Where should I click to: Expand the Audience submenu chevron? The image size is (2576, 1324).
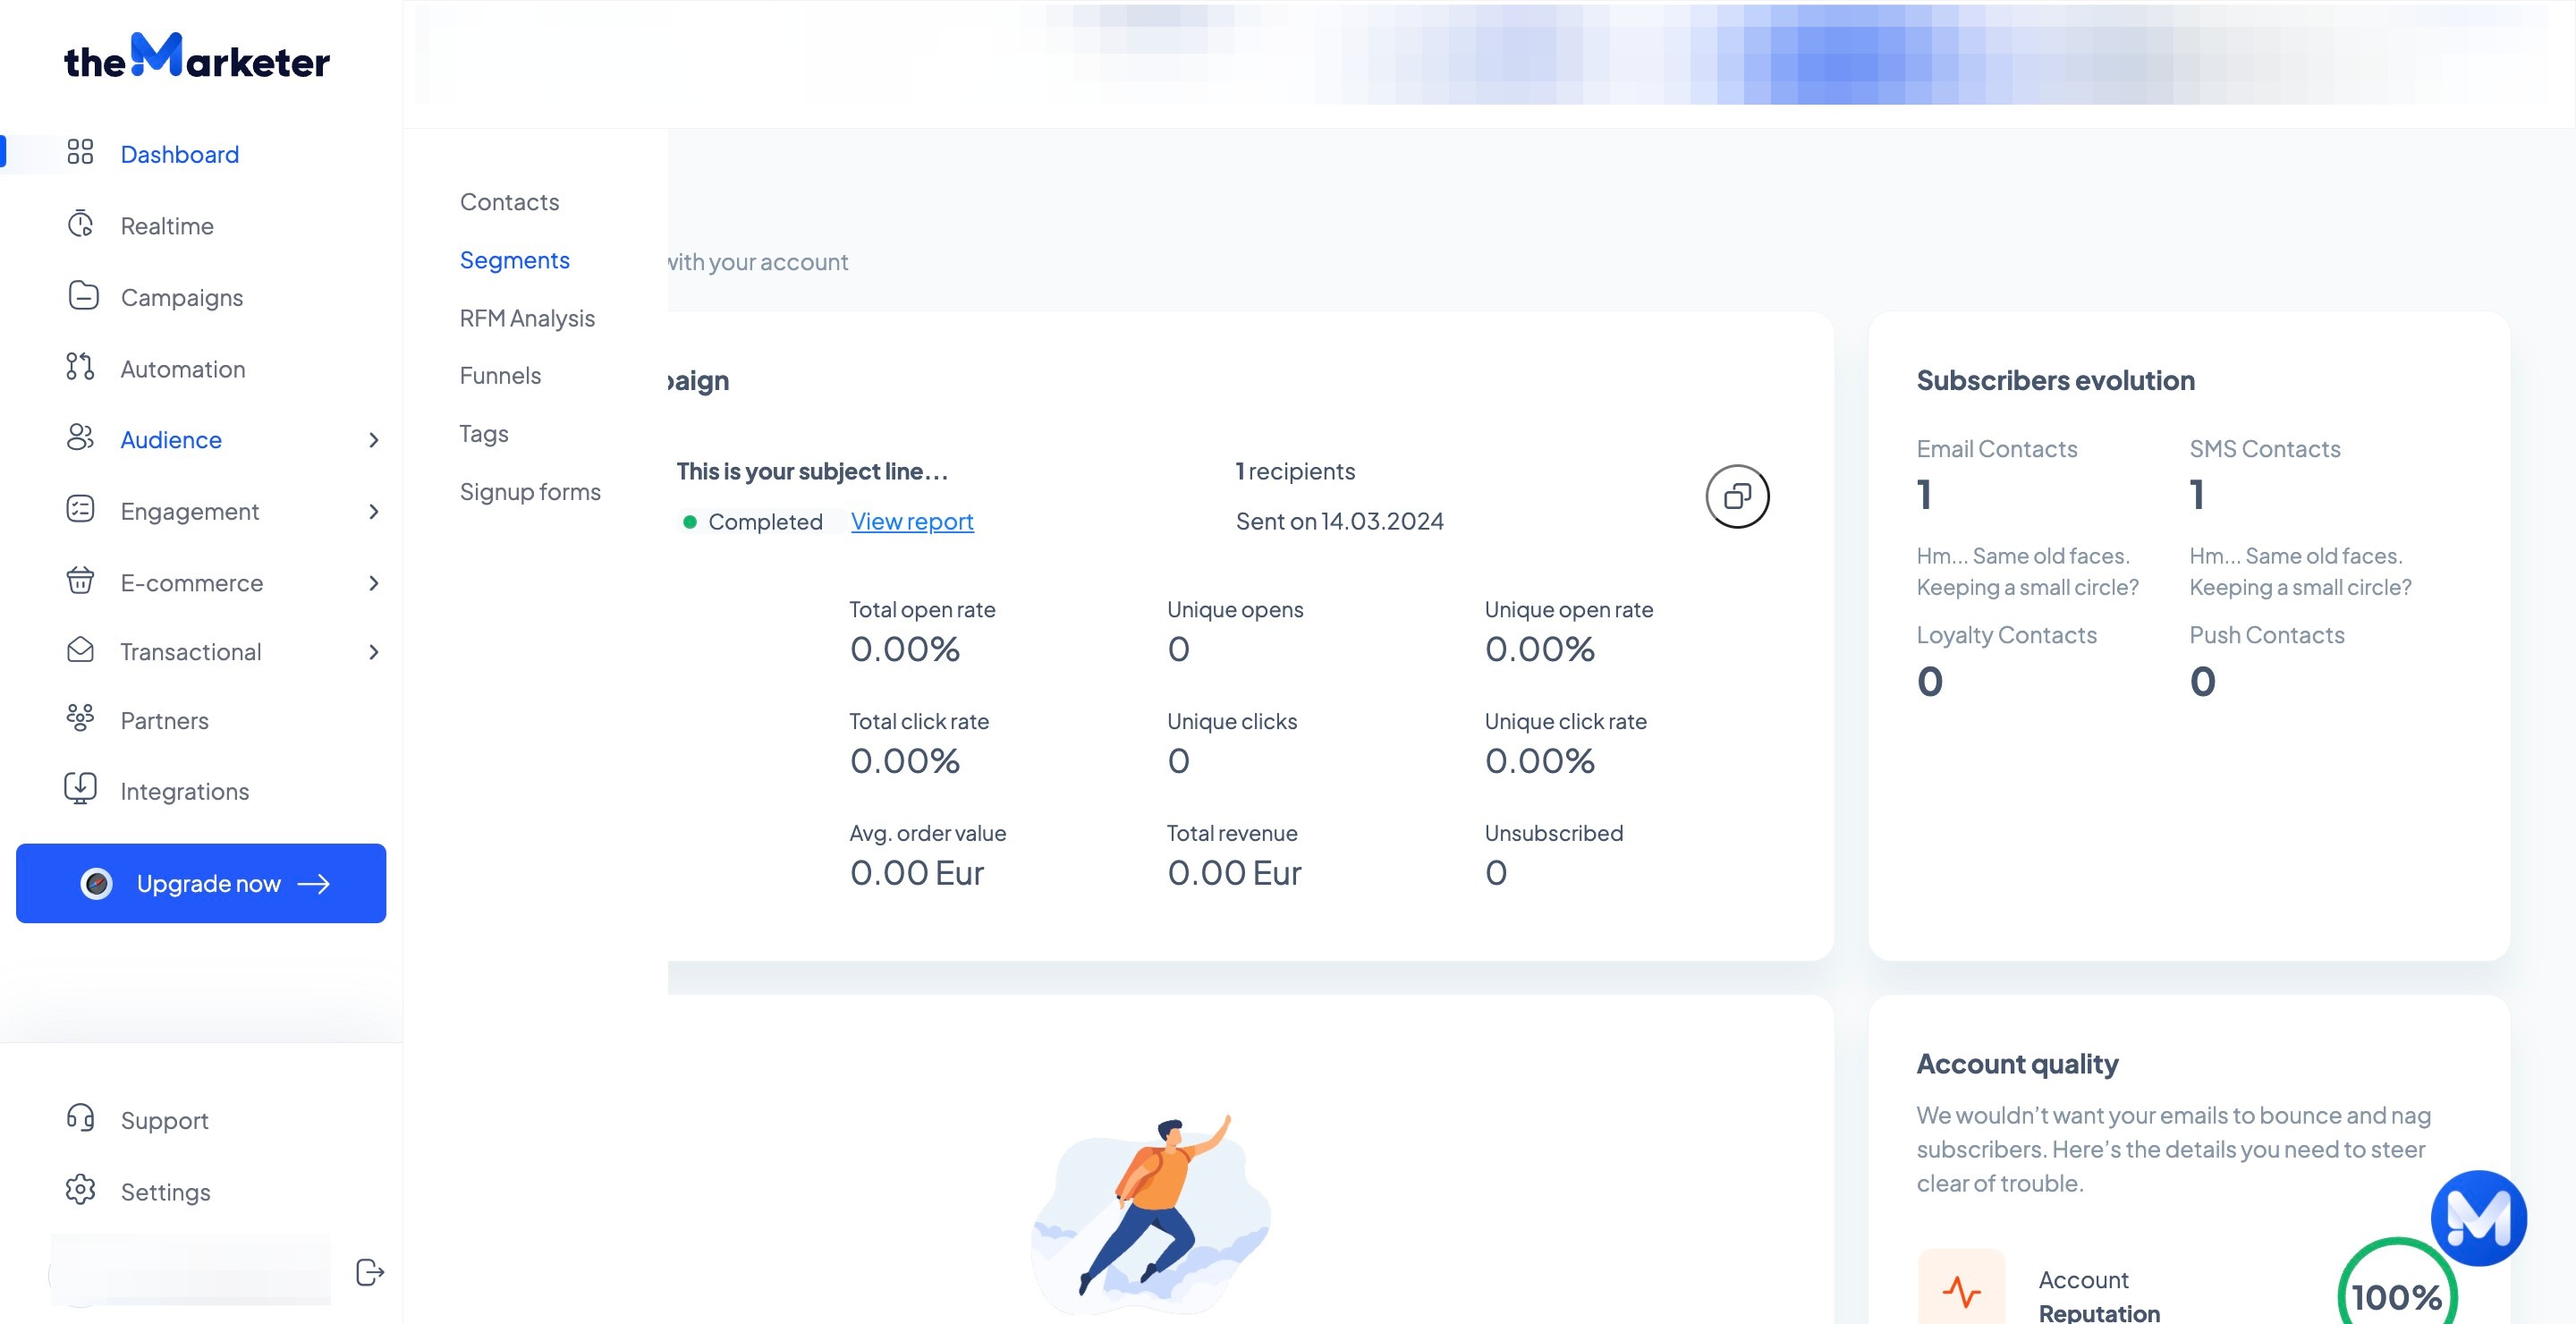point(374,440)
